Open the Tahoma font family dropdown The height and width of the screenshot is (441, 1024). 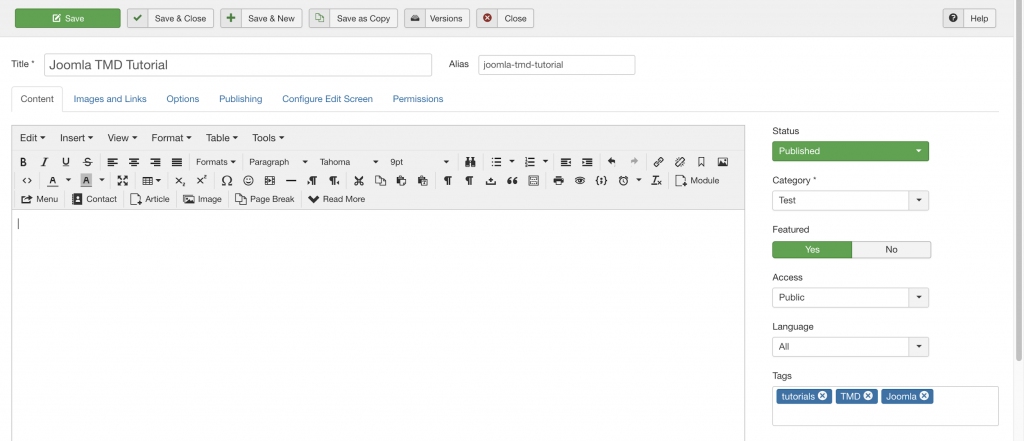pos(348,162)
